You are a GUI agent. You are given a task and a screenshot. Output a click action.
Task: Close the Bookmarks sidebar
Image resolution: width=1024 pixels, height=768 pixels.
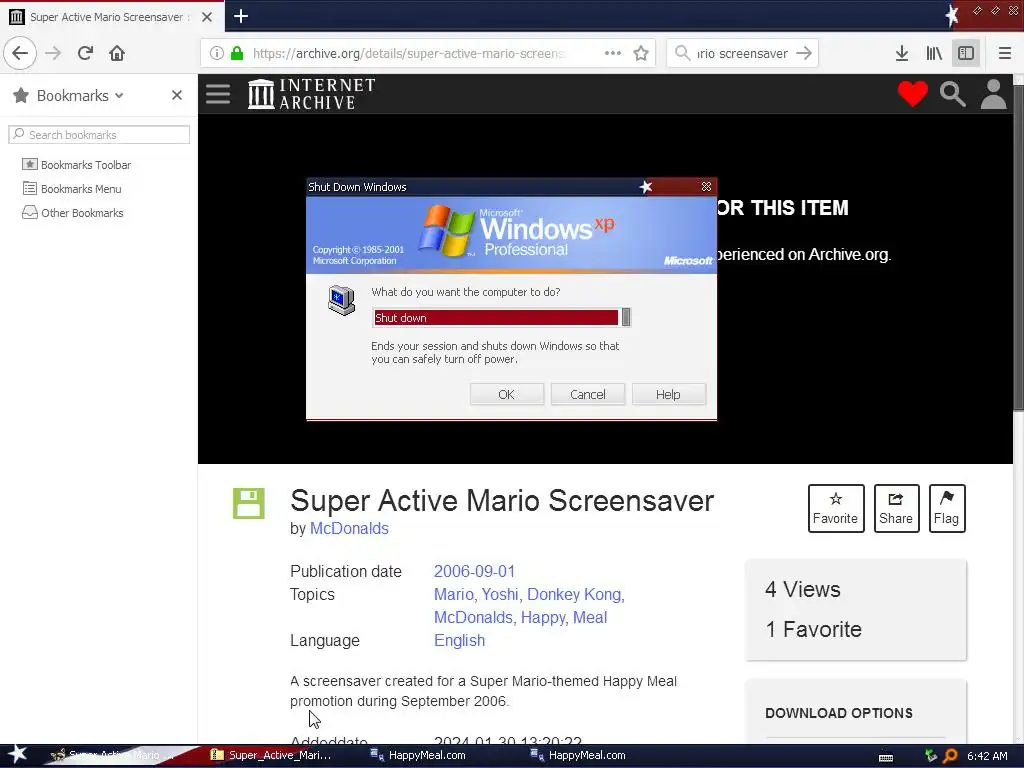coord(176,95)
